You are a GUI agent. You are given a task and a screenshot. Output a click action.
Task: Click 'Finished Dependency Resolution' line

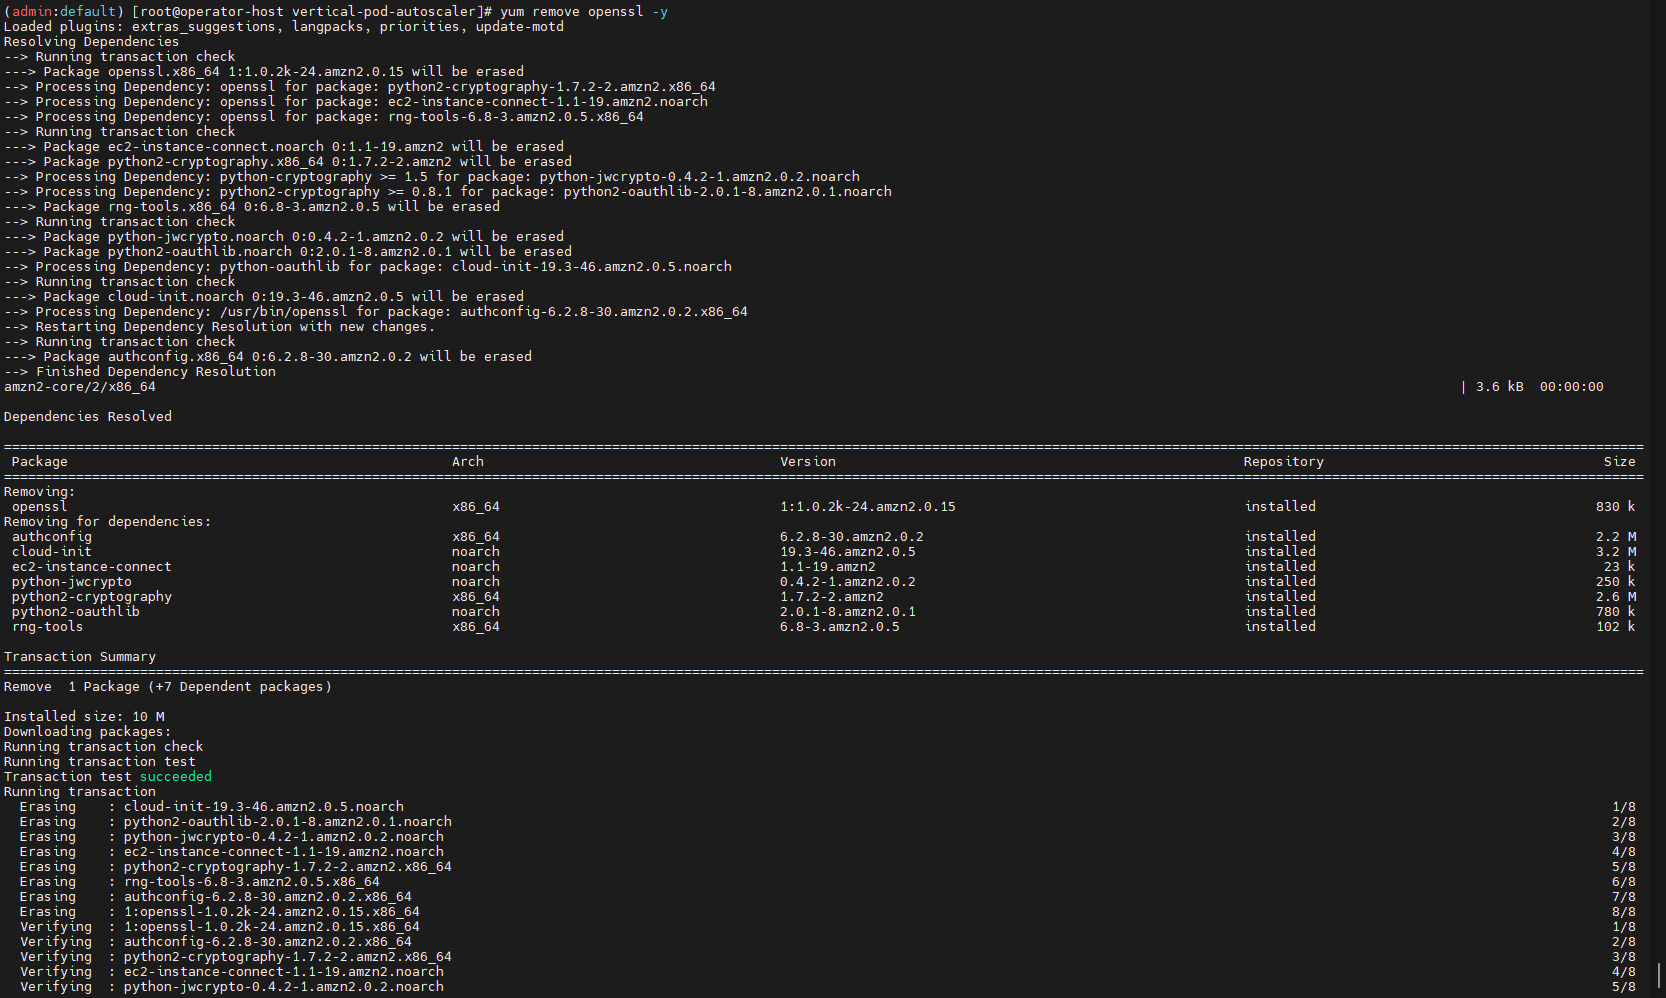pyautogui.click(x=140, y=372)
